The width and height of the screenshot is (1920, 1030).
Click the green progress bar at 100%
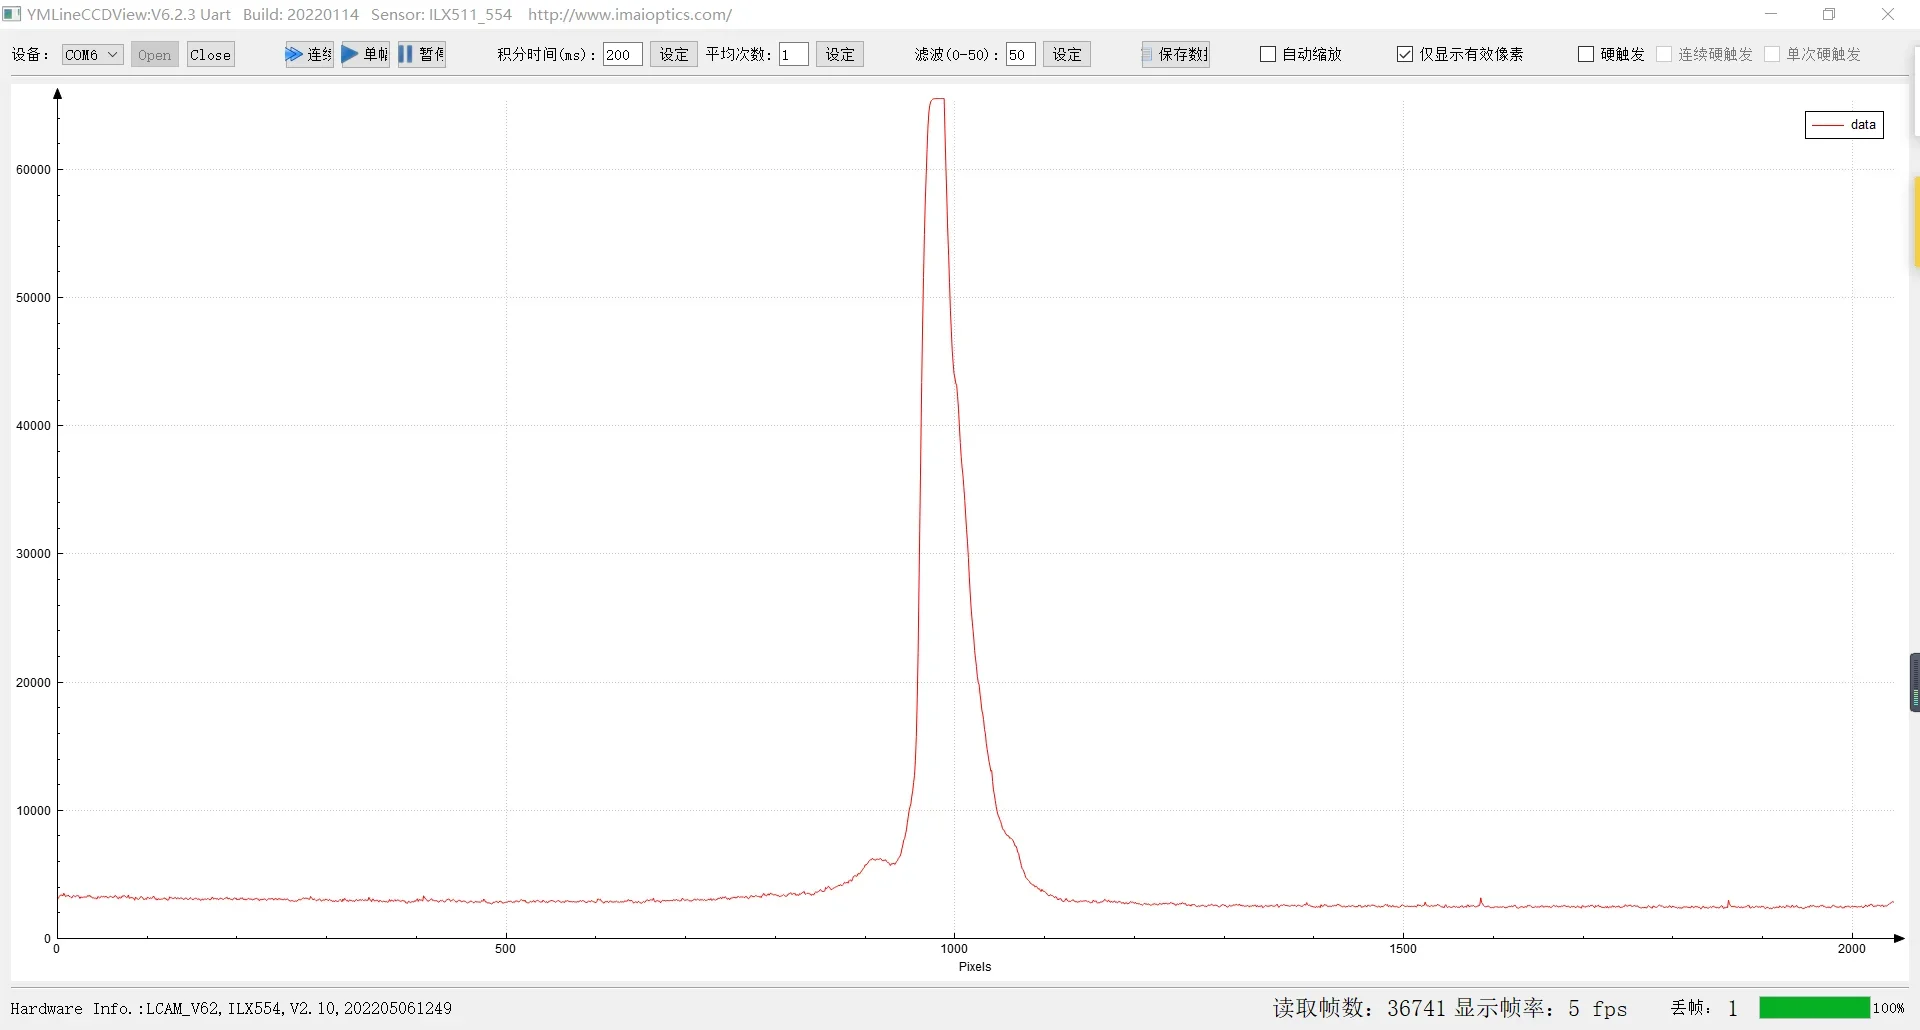pos(1814,1008)
